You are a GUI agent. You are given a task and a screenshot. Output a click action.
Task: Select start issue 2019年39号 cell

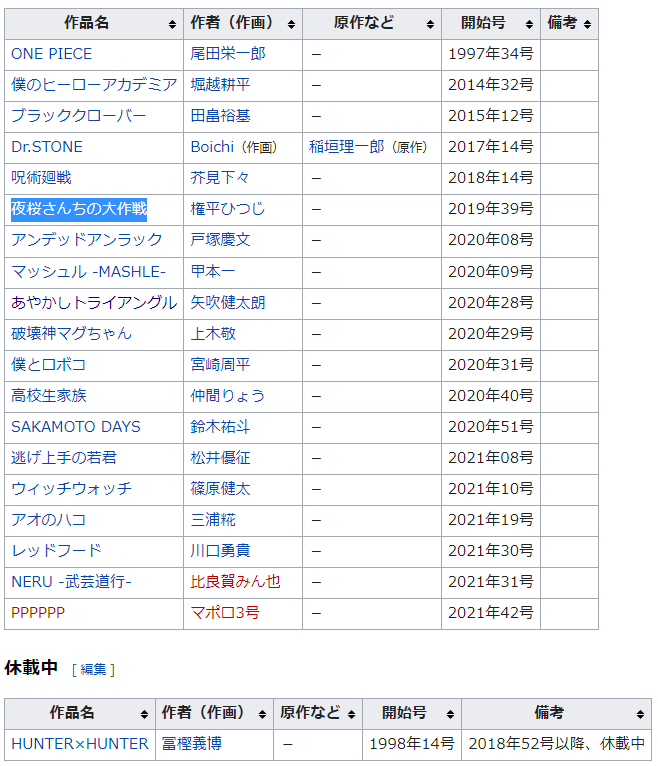pos(490,209)
